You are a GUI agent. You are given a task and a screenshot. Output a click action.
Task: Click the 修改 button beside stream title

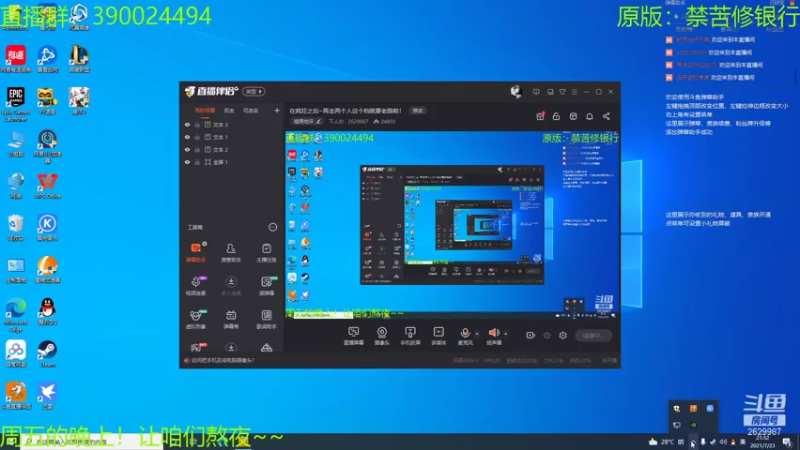coord(418,111)
